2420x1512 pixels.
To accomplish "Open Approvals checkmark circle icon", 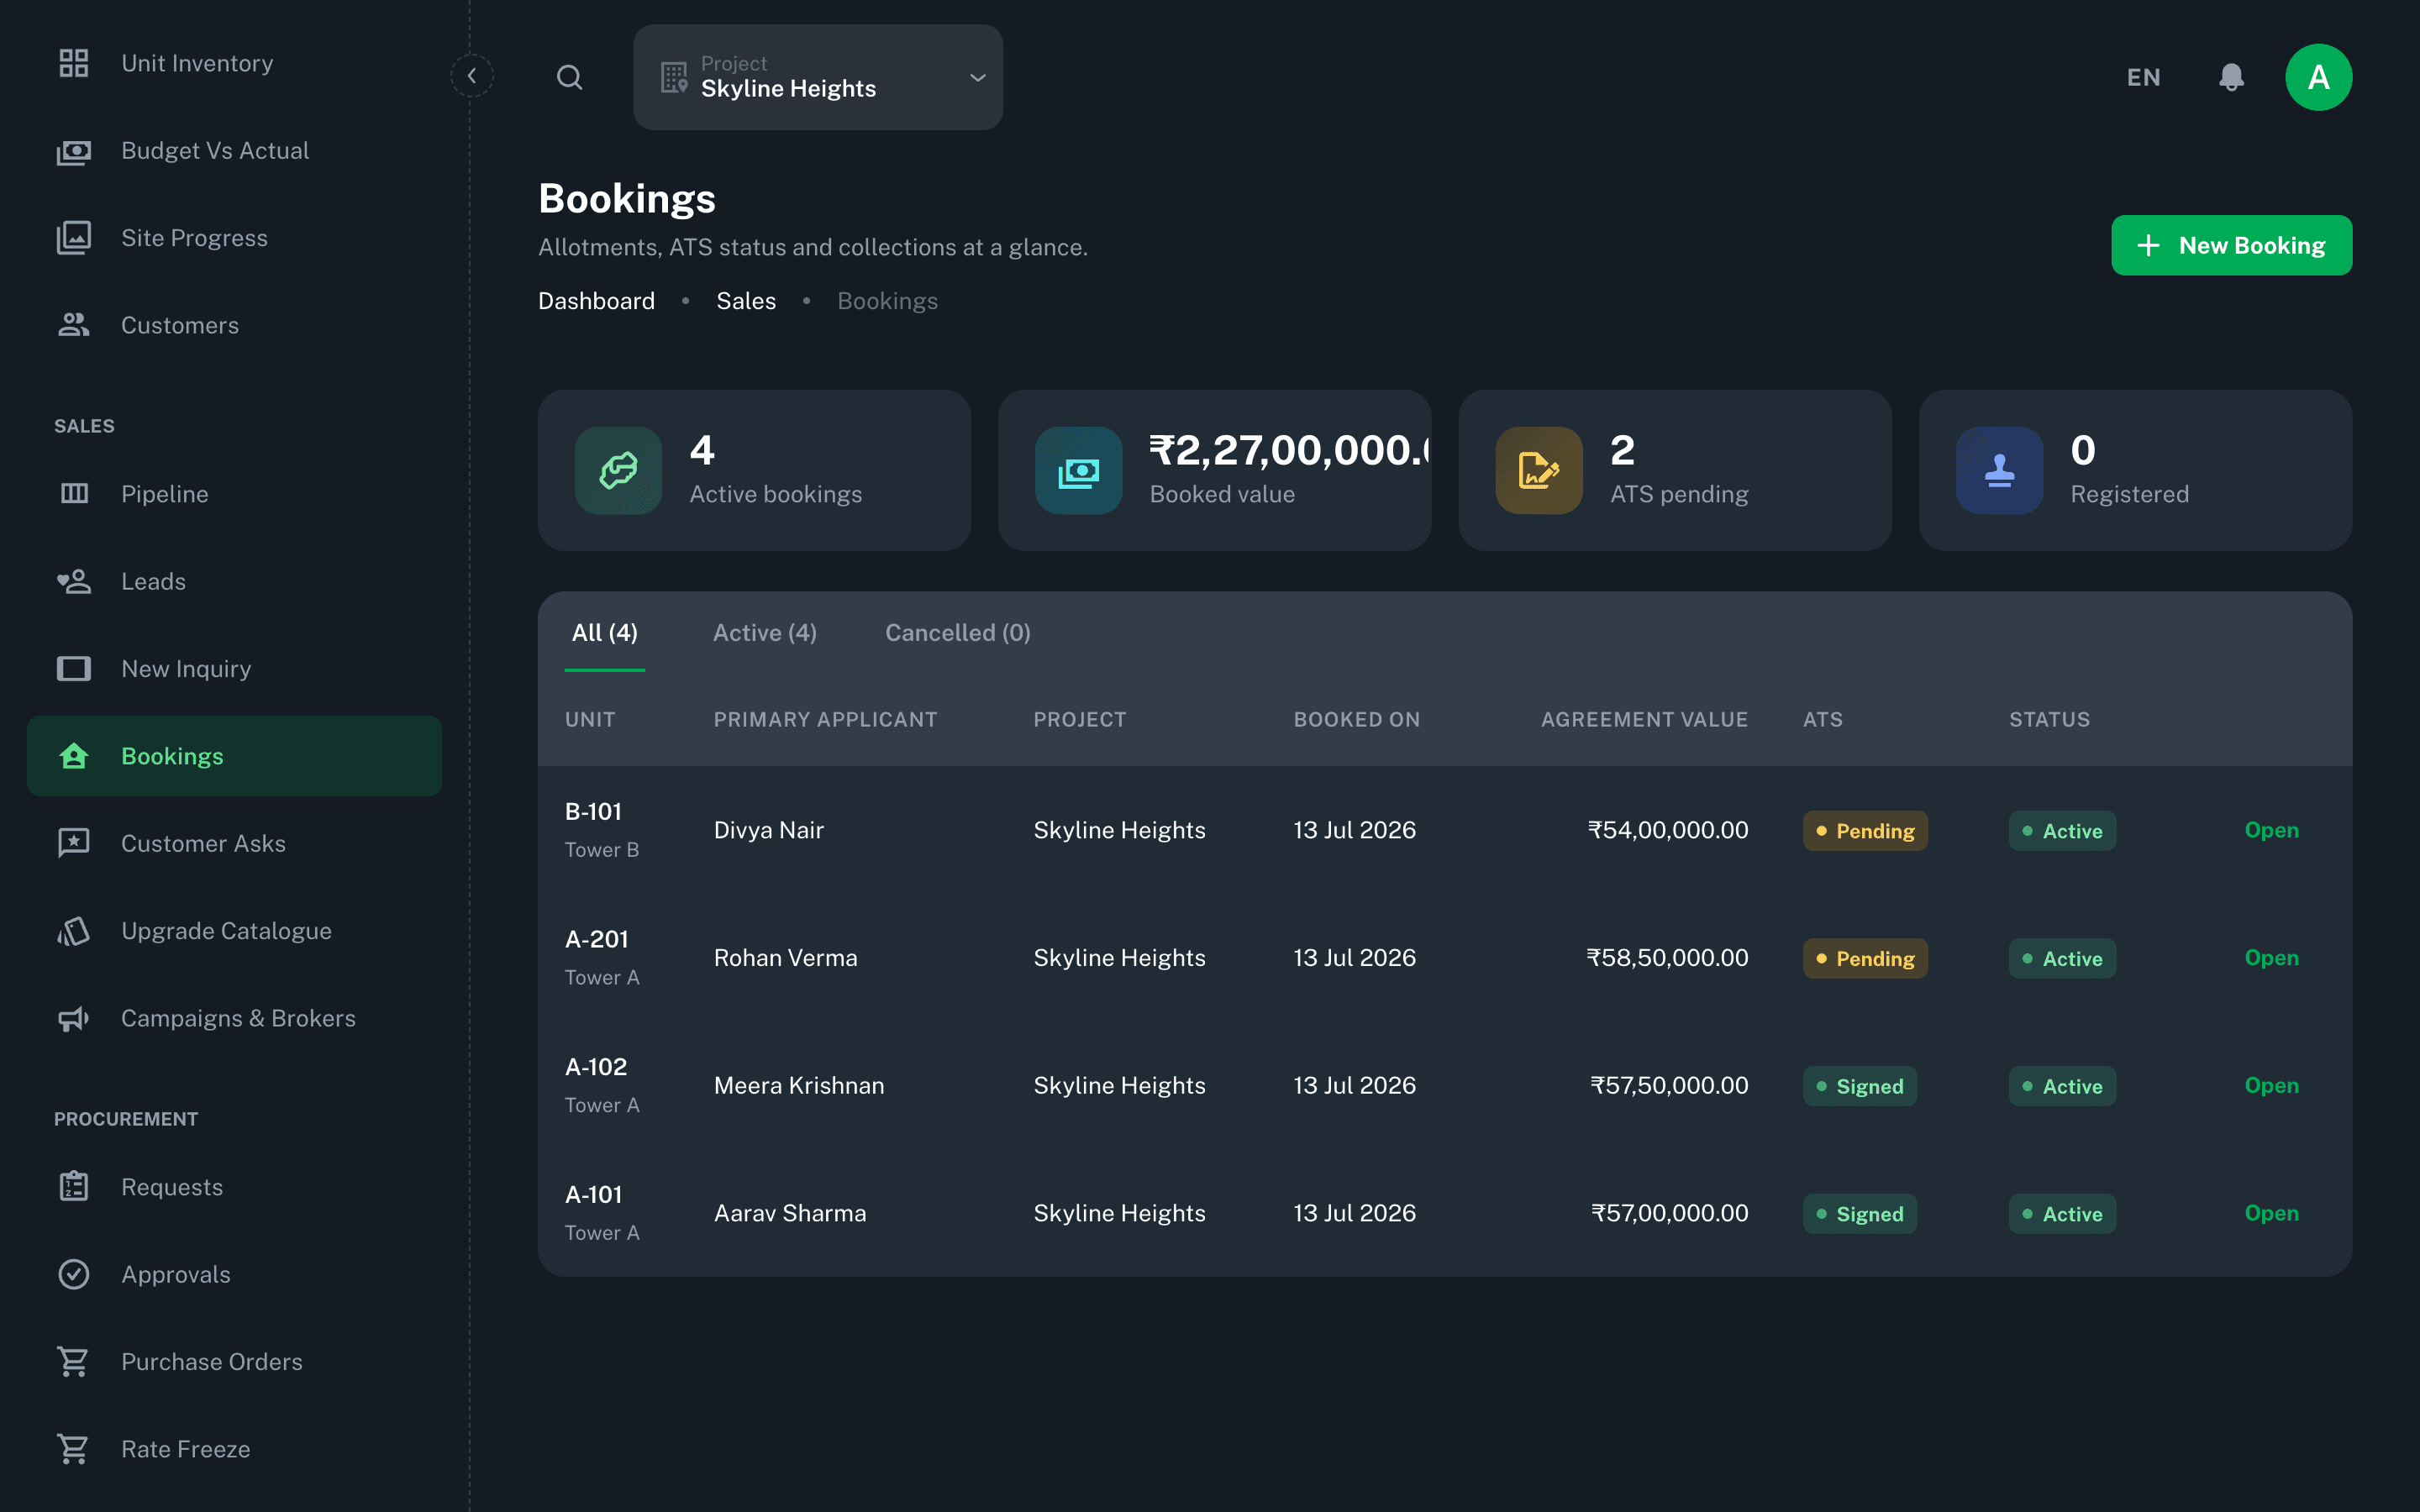I will coord(73,1274).
